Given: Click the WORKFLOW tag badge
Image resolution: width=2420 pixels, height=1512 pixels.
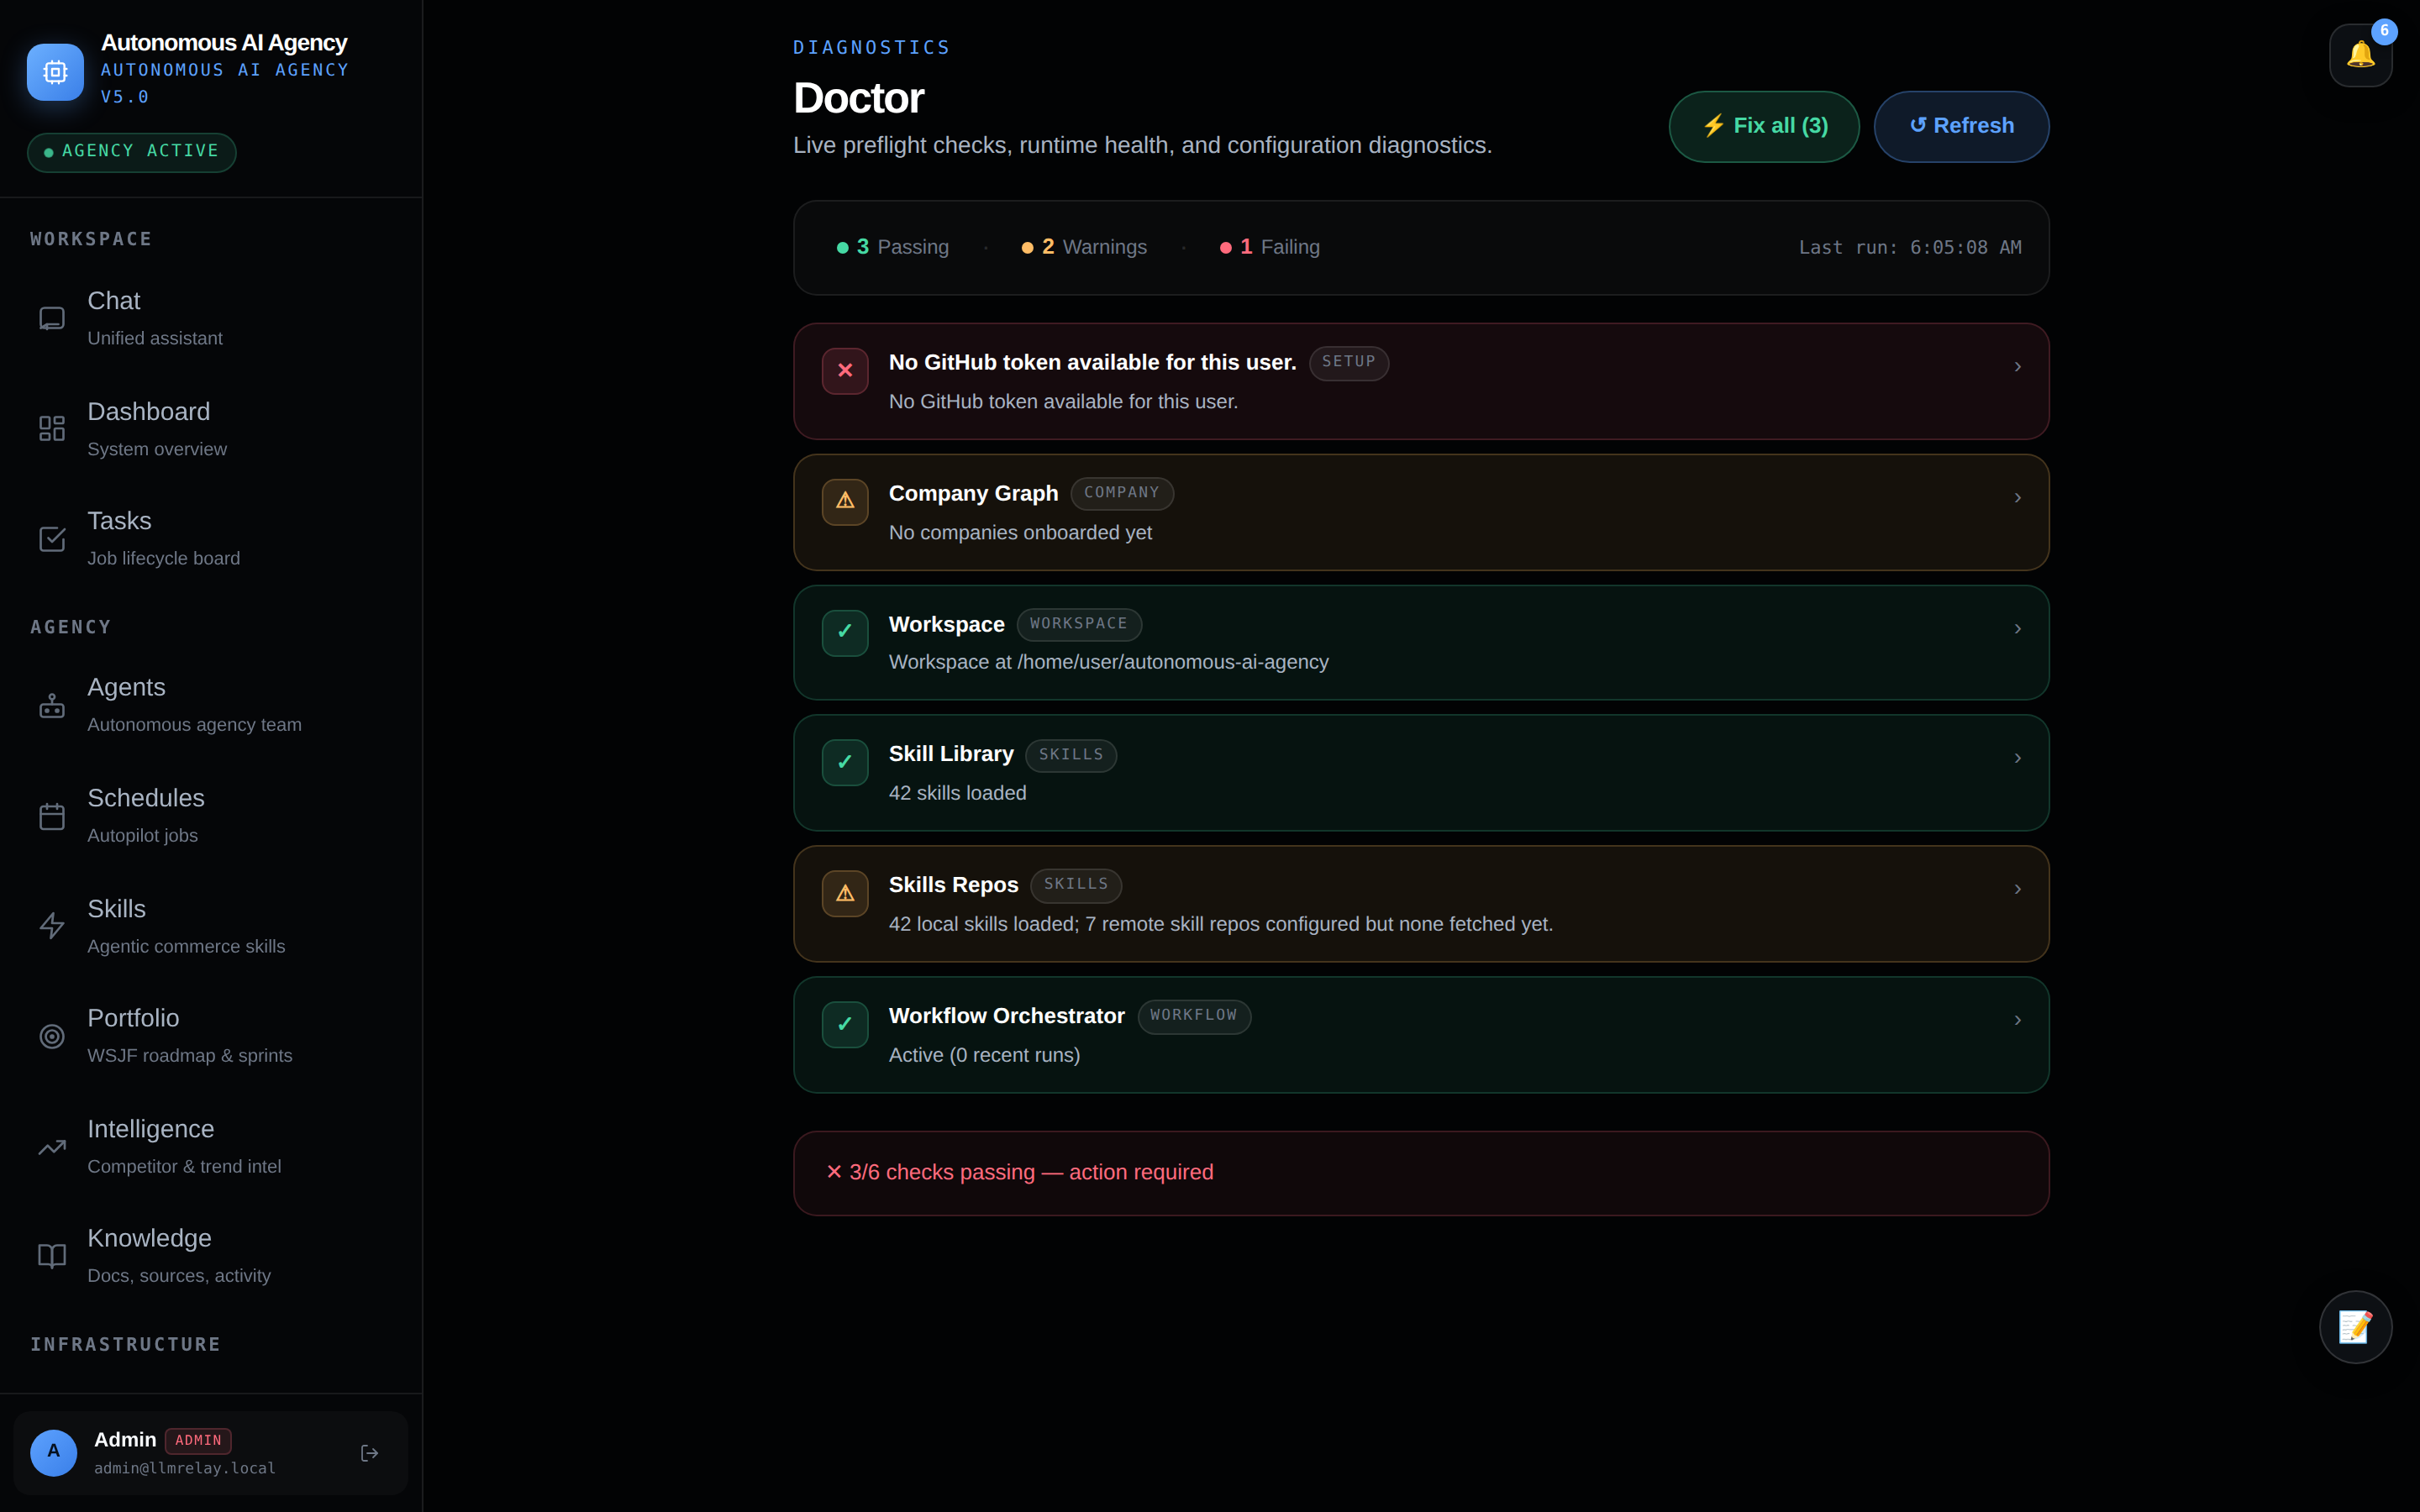Looking at the screenshot, I should pos(1194,1016).
